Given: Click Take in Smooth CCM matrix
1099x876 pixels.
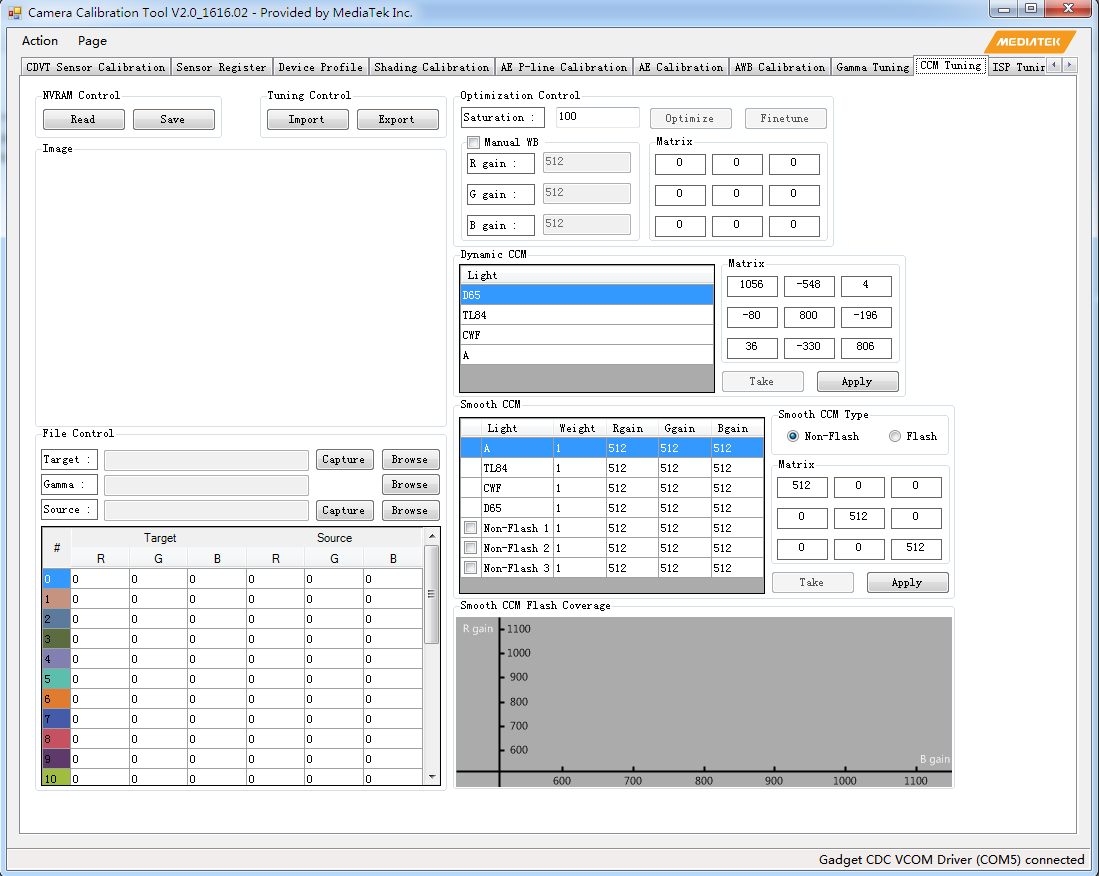Looking at the screenshot, I should tap(812, 582).
